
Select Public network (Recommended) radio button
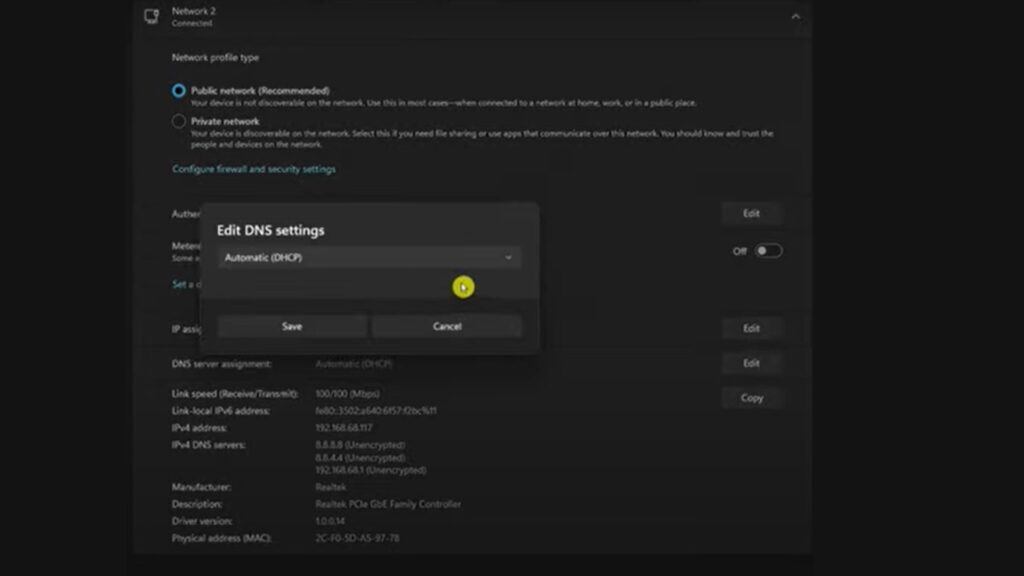point(179,91)
